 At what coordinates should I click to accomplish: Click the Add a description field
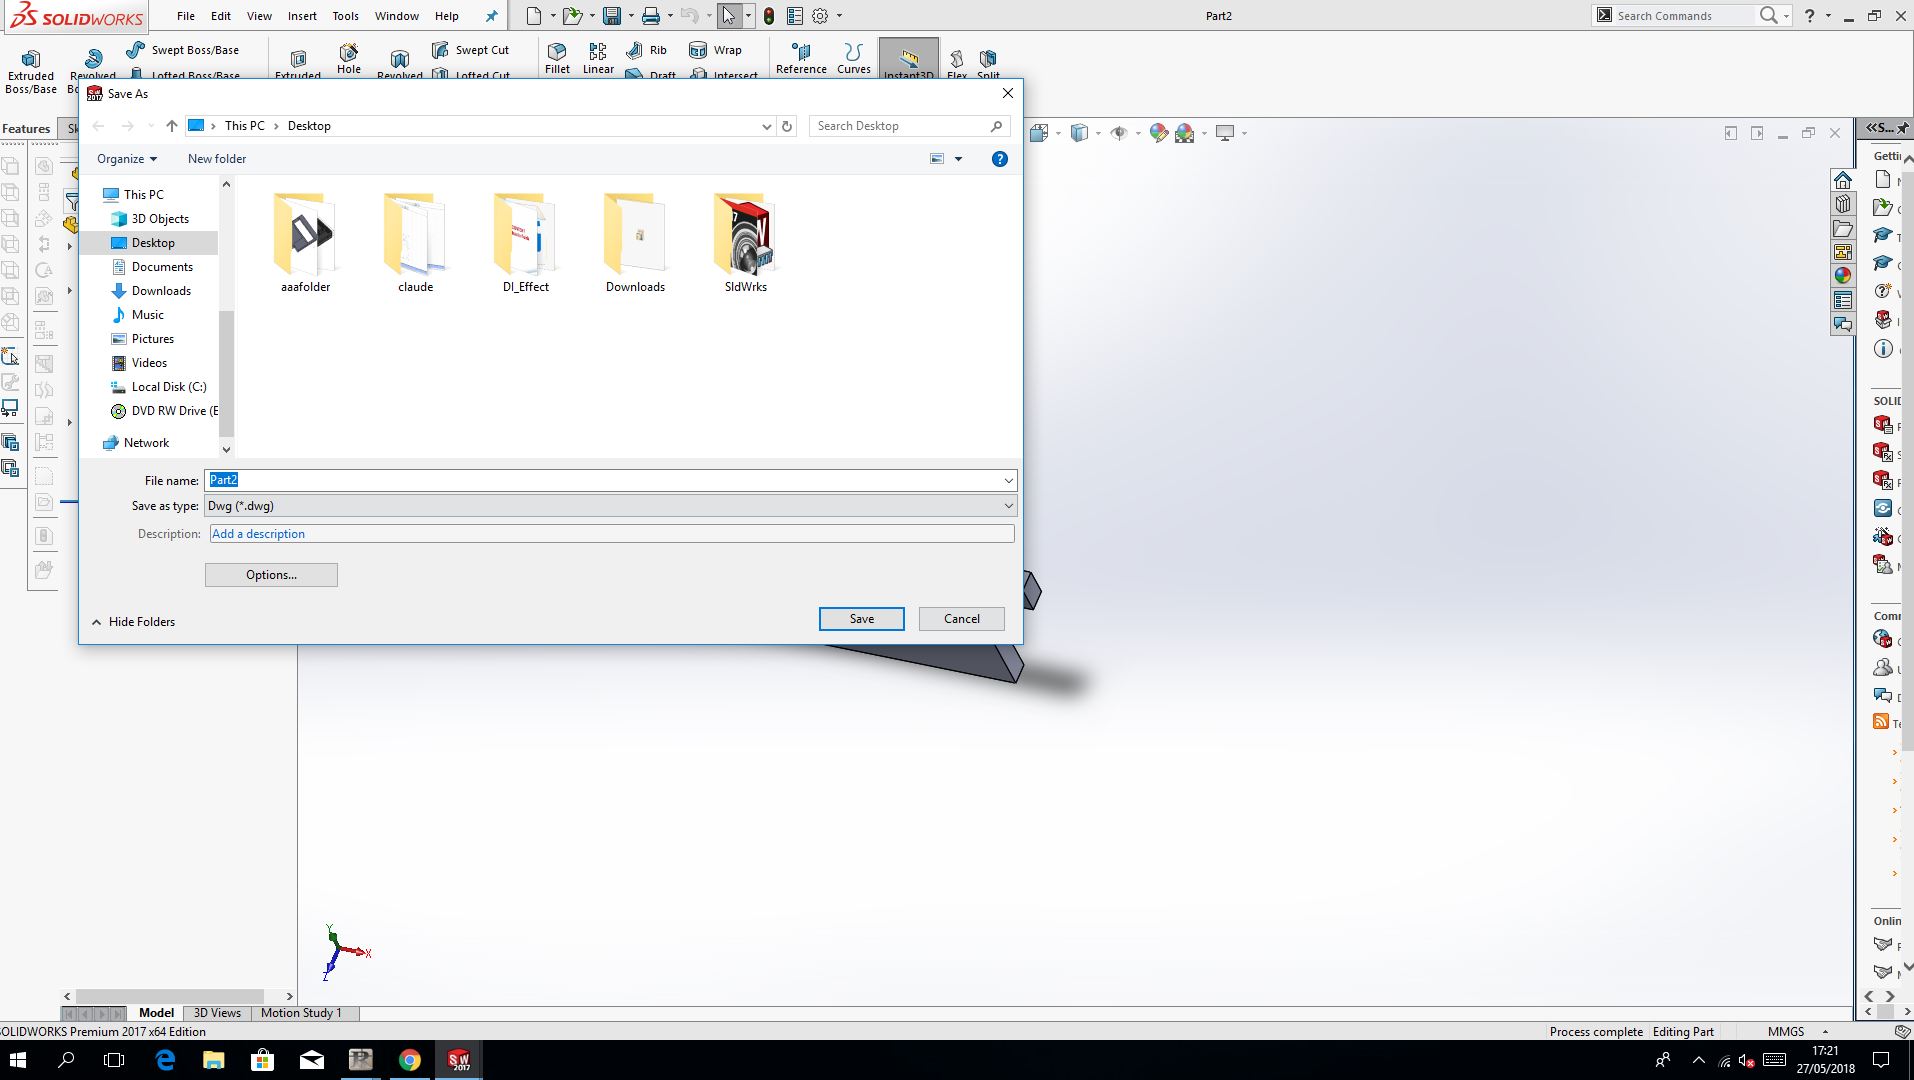coord(612,534)
